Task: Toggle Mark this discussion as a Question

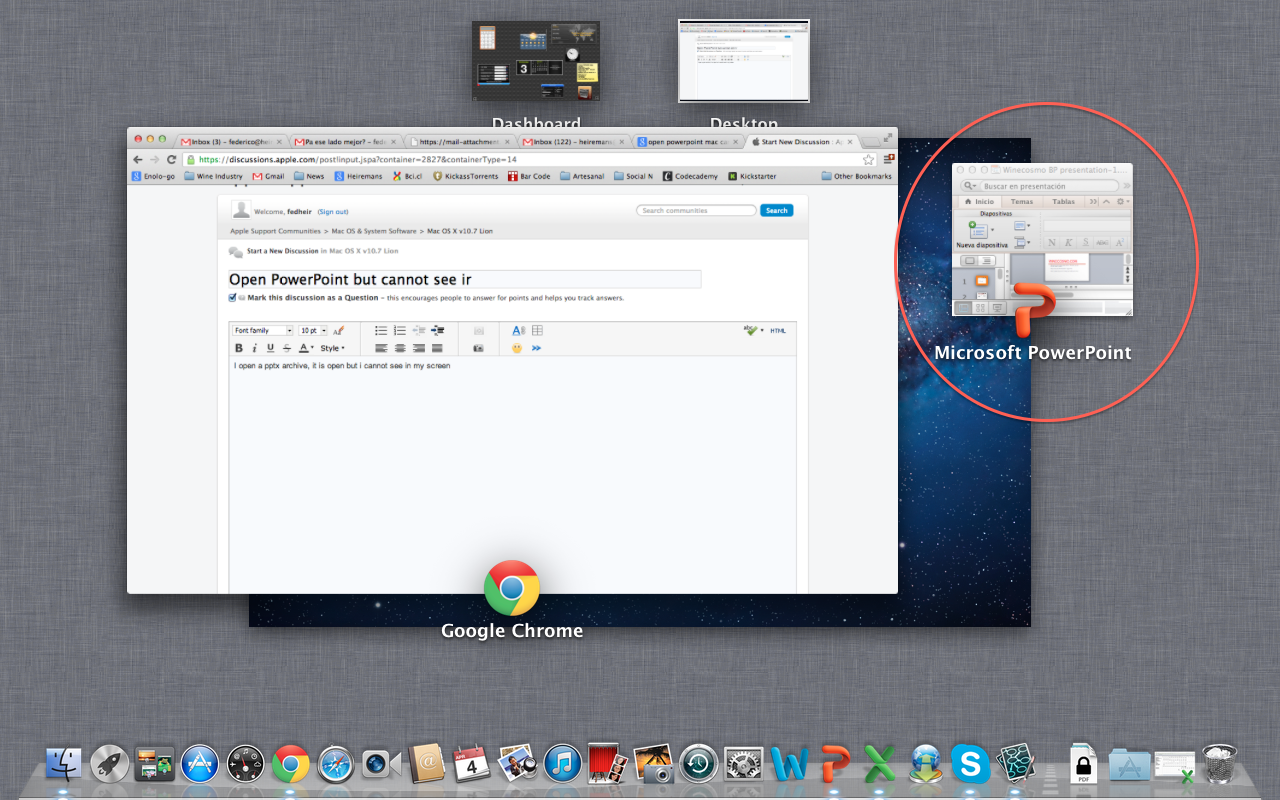Action: [x=233, y=297]
